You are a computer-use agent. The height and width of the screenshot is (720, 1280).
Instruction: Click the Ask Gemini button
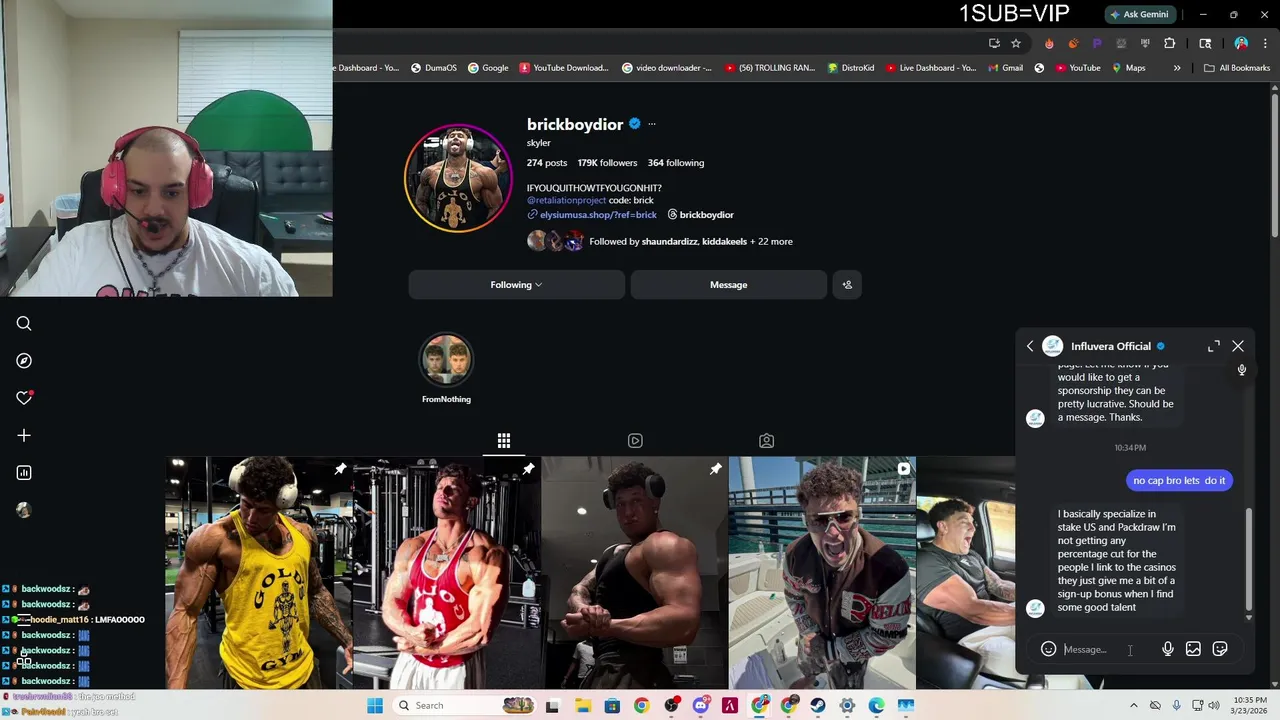click(x=1139, y=14)
